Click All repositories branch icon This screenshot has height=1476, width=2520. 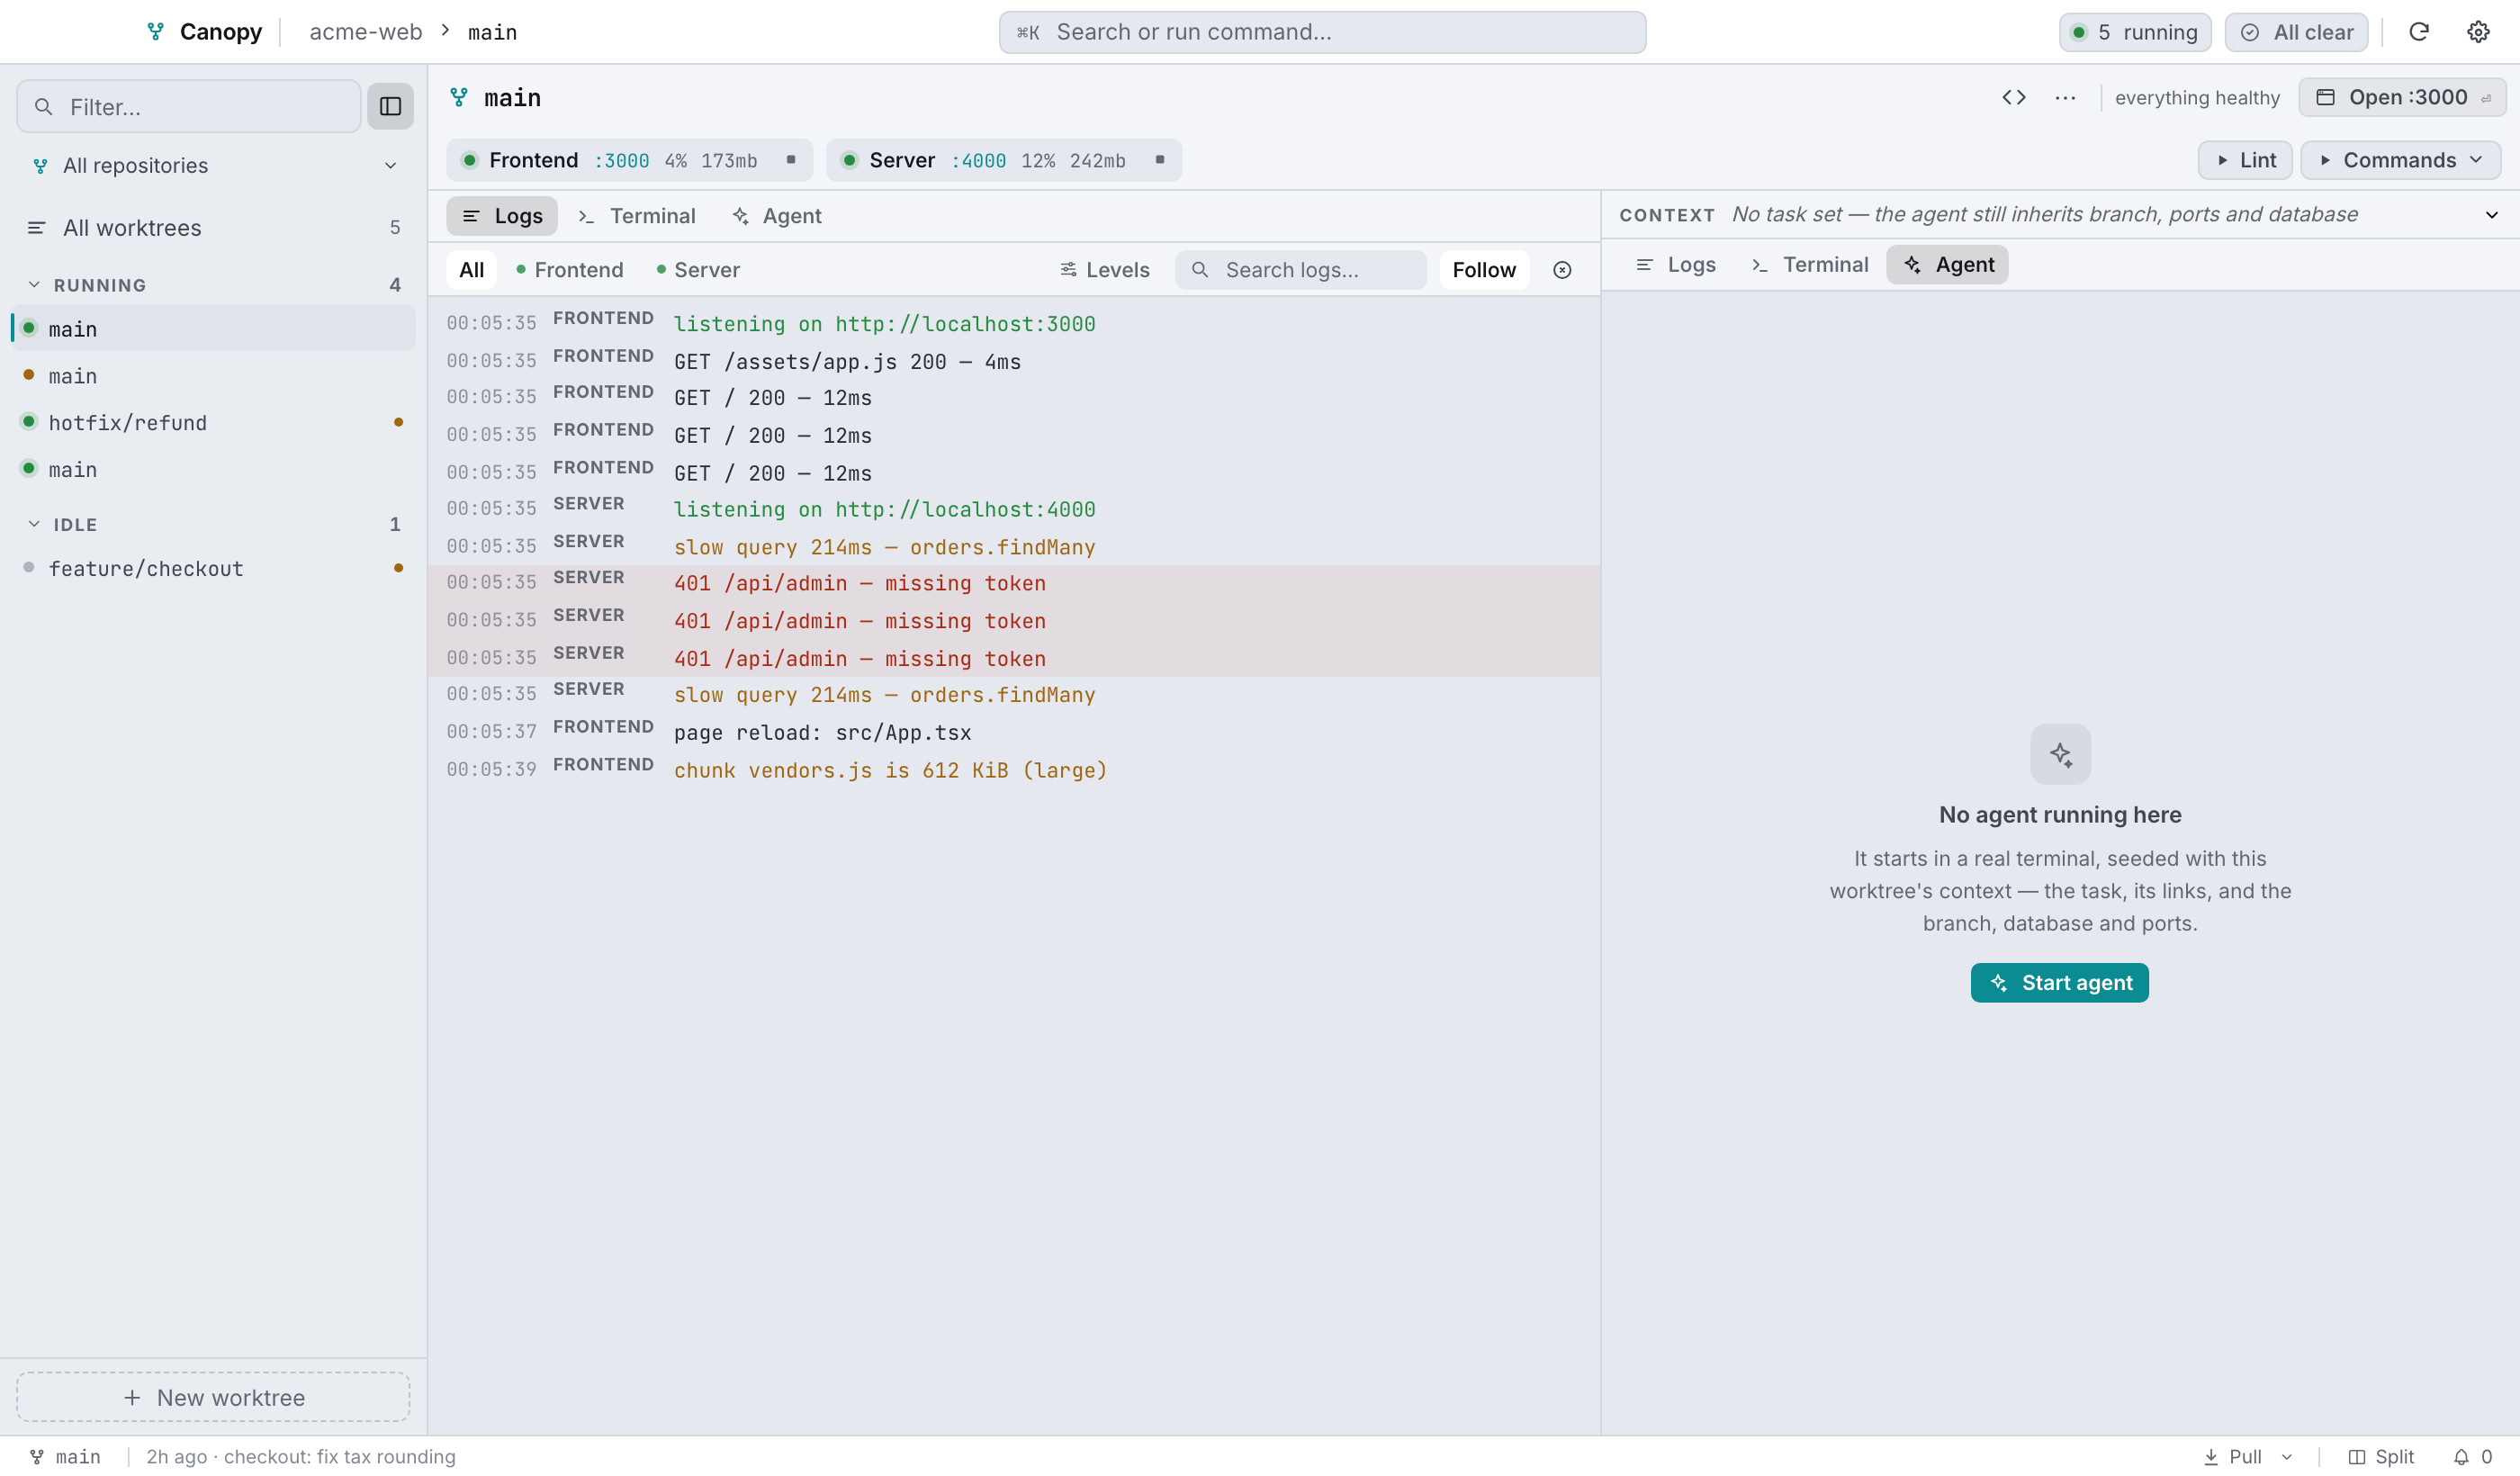pyautogui.click(x=40, y=166)
